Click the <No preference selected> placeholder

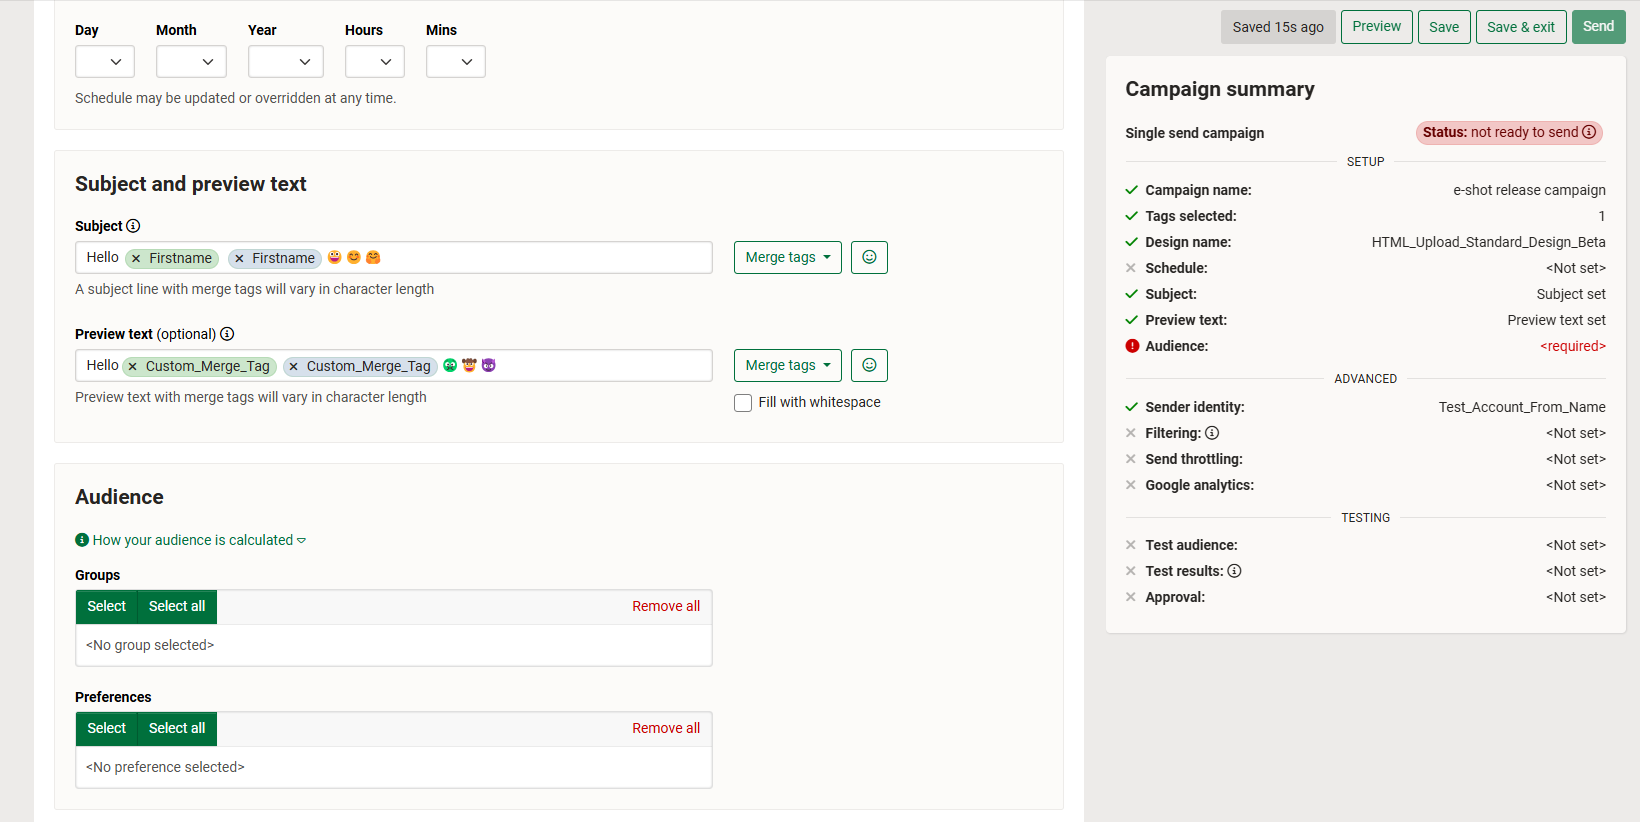pos(165,767)
